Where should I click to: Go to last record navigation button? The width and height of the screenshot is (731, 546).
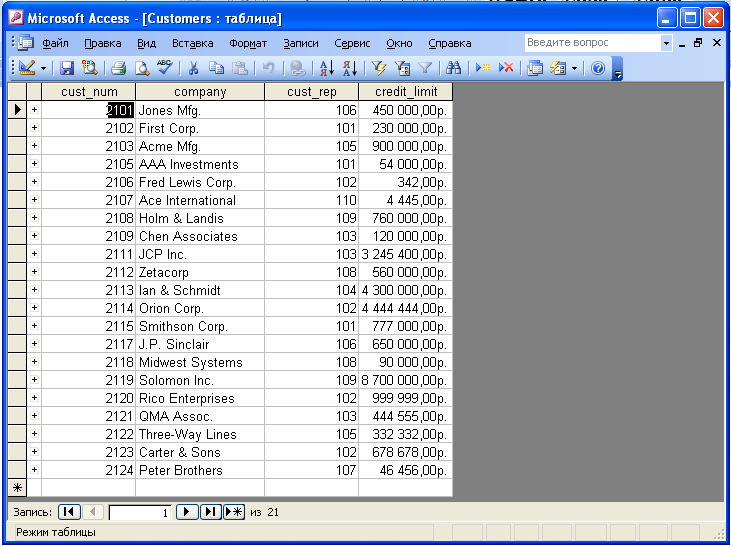(x=211, y=512)
